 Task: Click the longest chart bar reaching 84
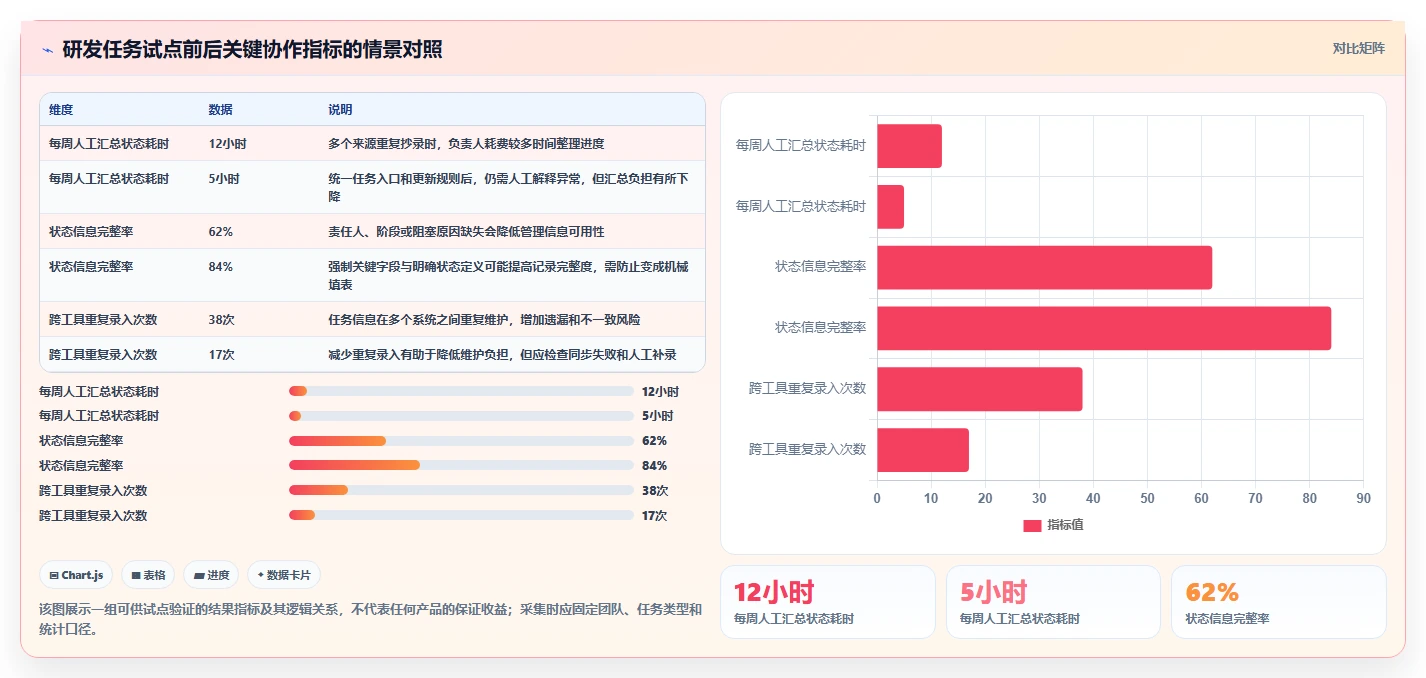click(1104, 328)
